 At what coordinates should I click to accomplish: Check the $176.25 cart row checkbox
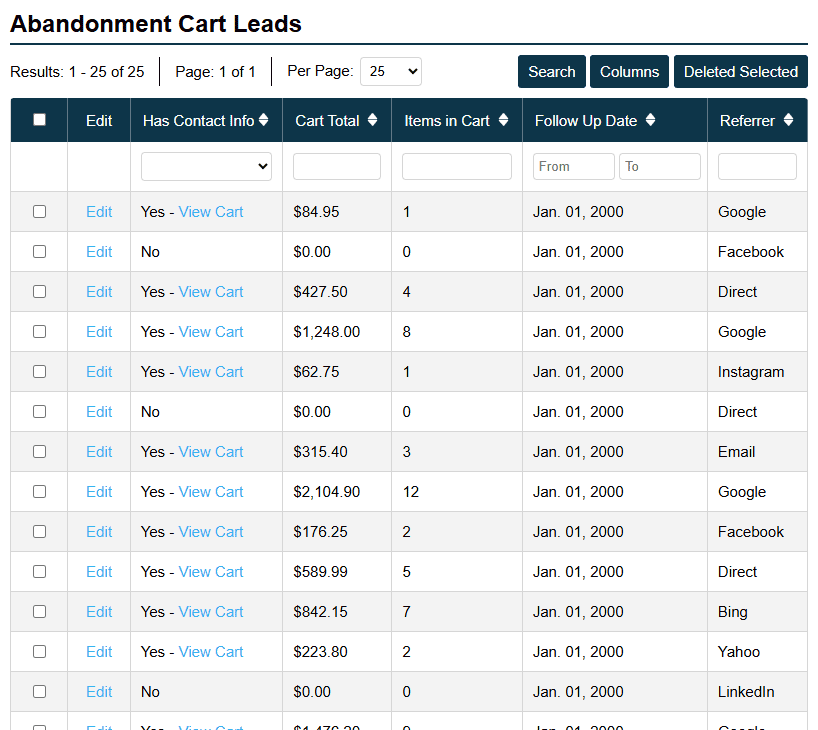point(39,531)
